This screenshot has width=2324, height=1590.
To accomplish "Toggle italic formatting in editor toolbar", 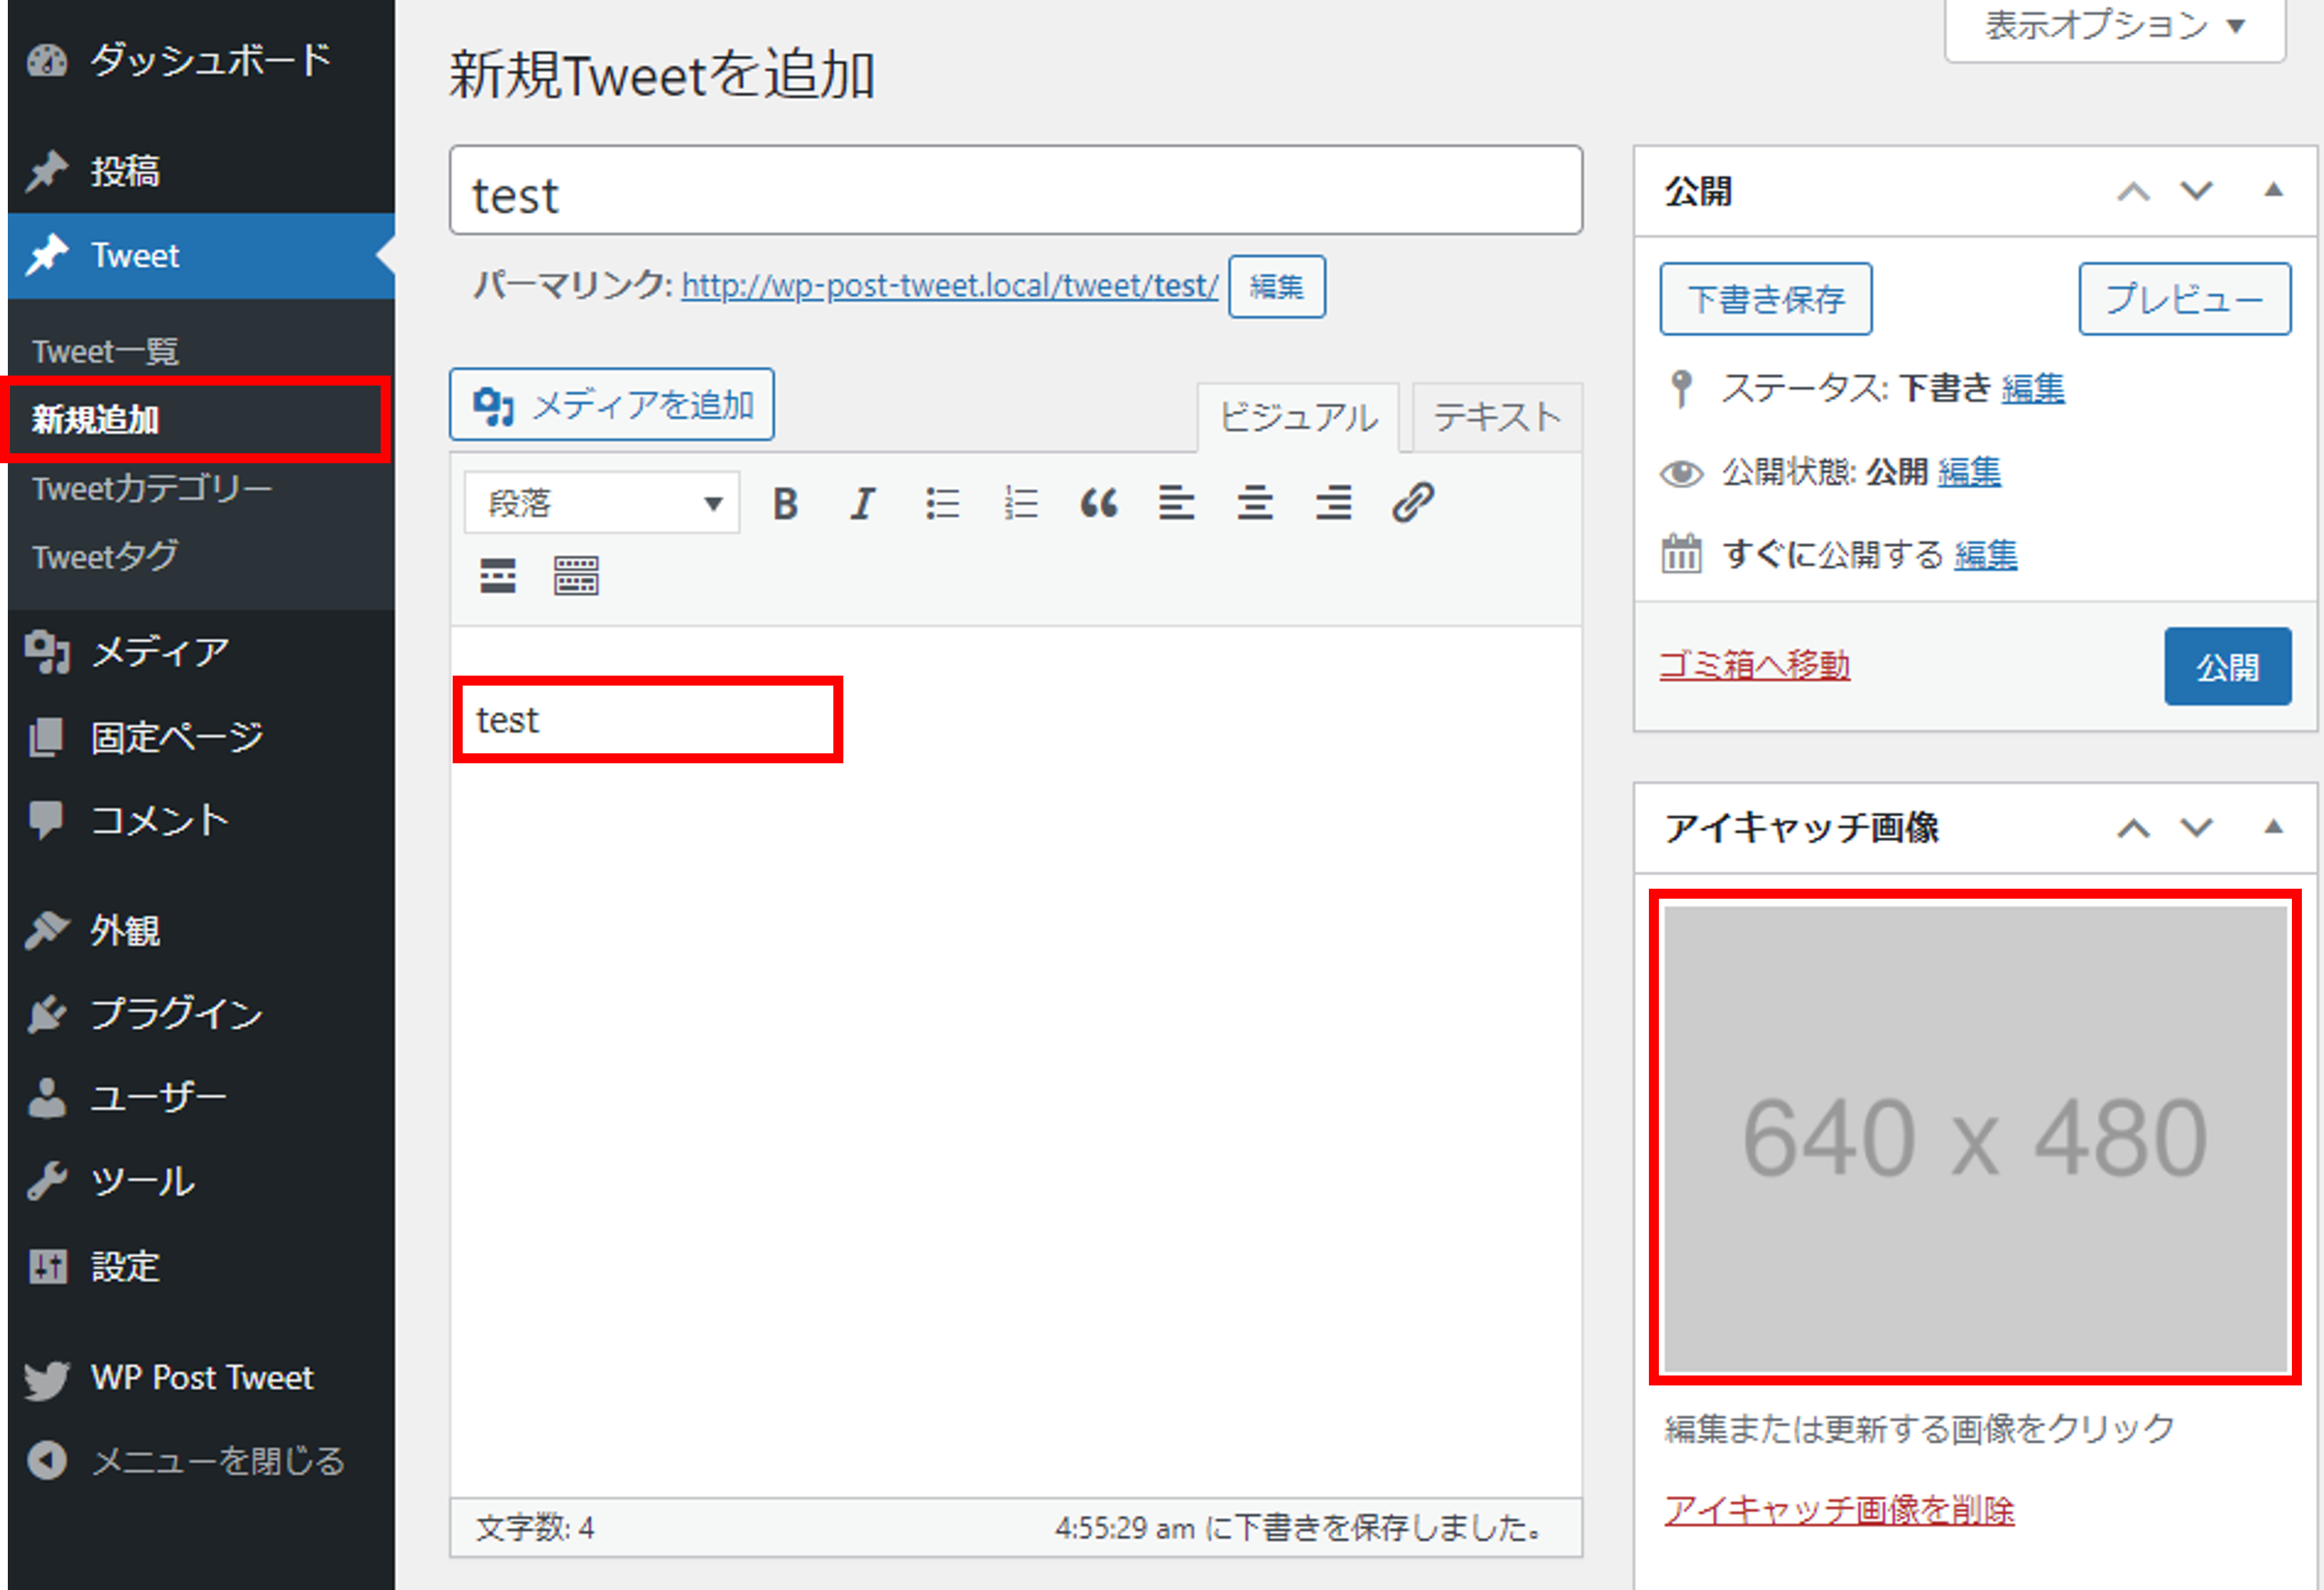I will pos(862,503).
